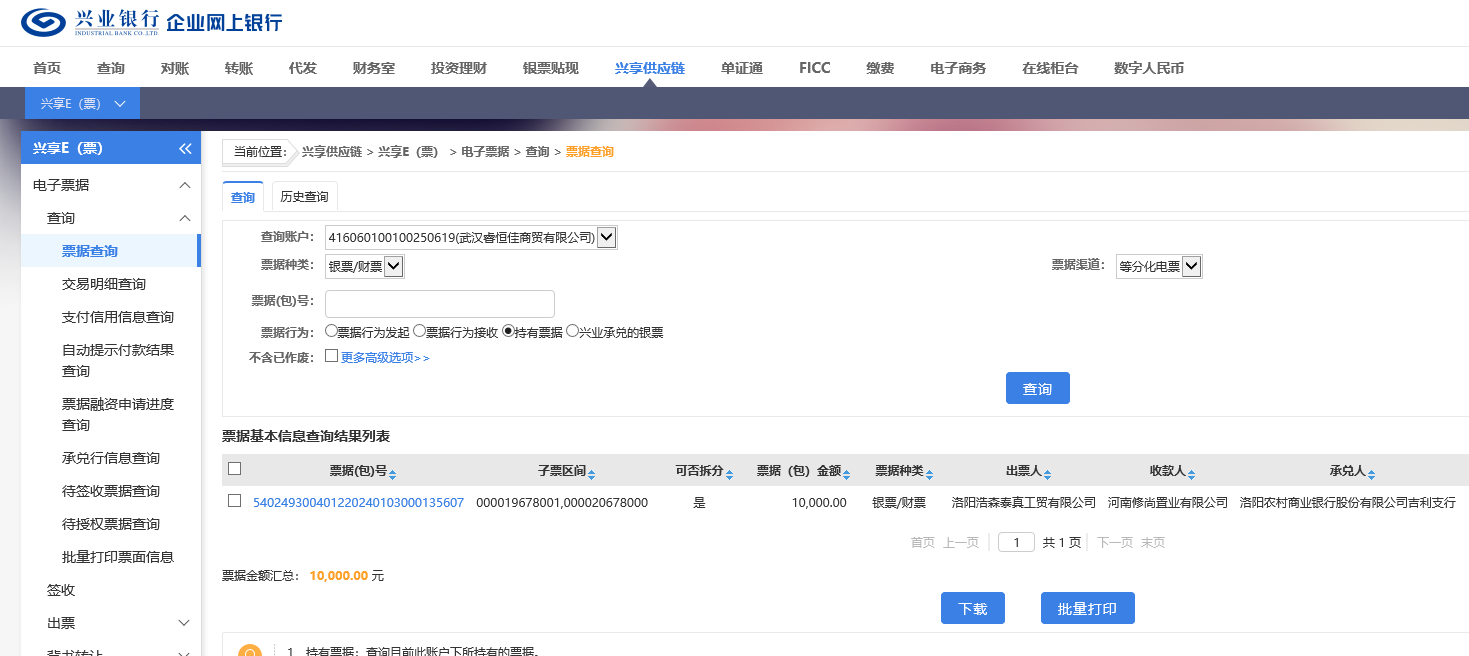Open the 兴享E(票) top dropdown
Screen dimensions: 1469x656
[83, 103]
